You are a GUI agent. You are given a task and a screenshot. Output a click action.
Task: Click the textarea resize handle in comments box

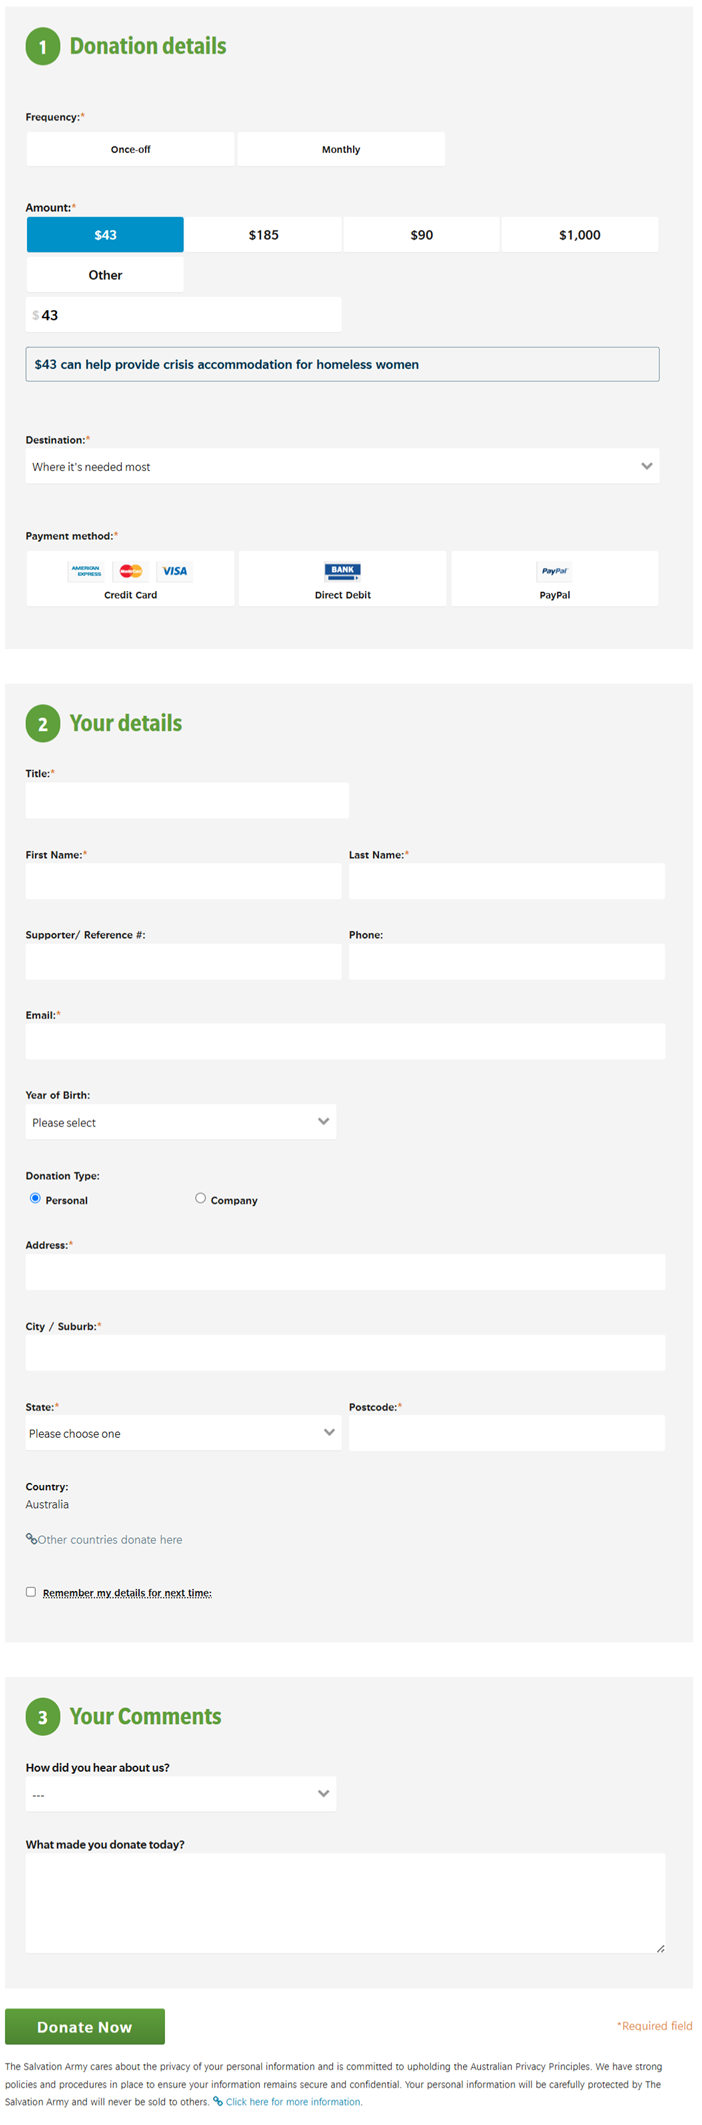(660, 1948)
